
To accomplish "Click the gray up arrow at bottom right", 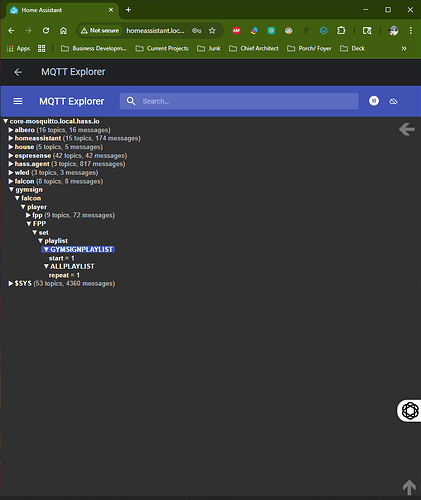I will (409, 487).
